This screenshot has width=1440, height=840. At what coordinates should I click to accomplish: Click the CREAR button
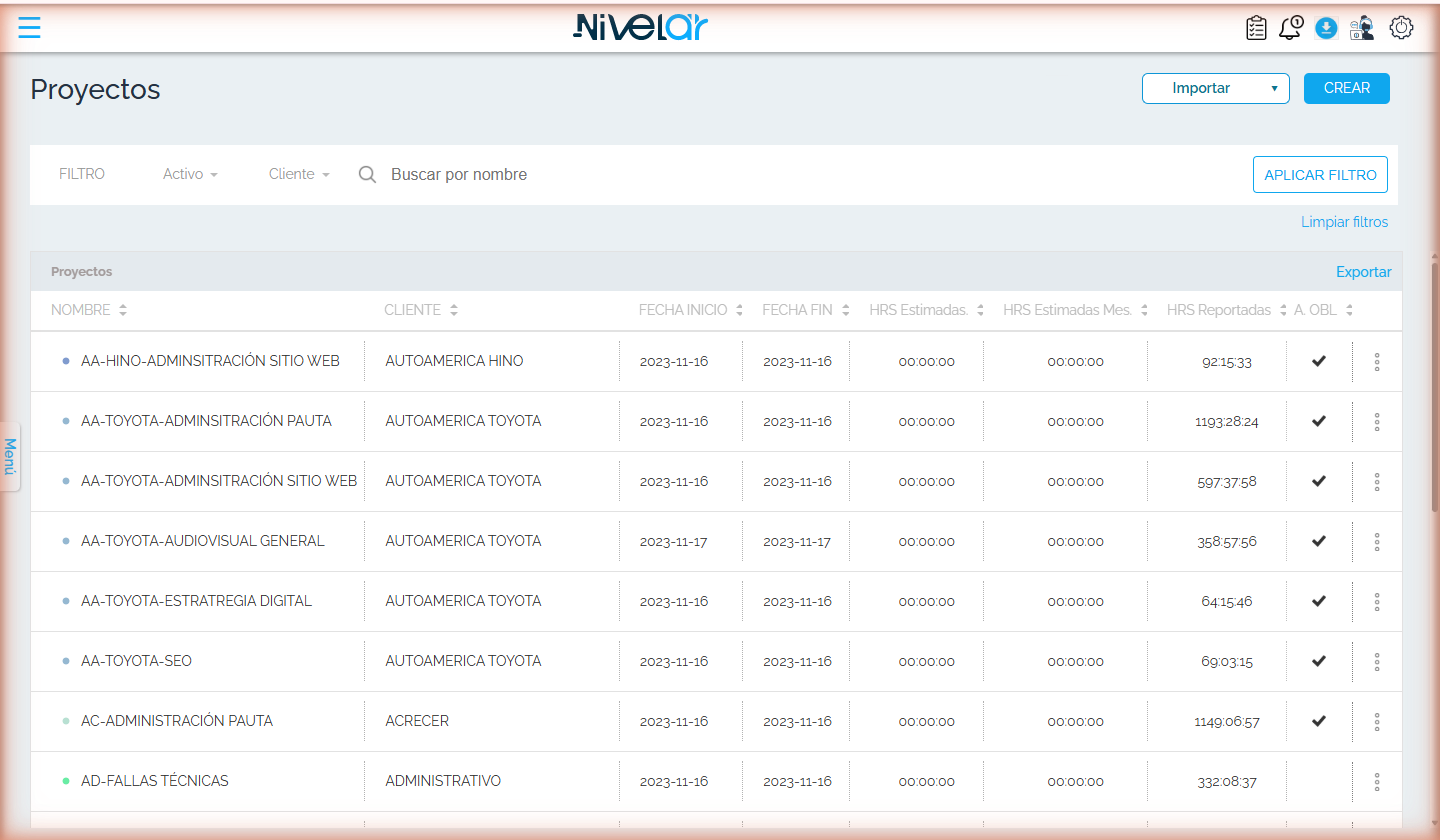pos(1347,88)
